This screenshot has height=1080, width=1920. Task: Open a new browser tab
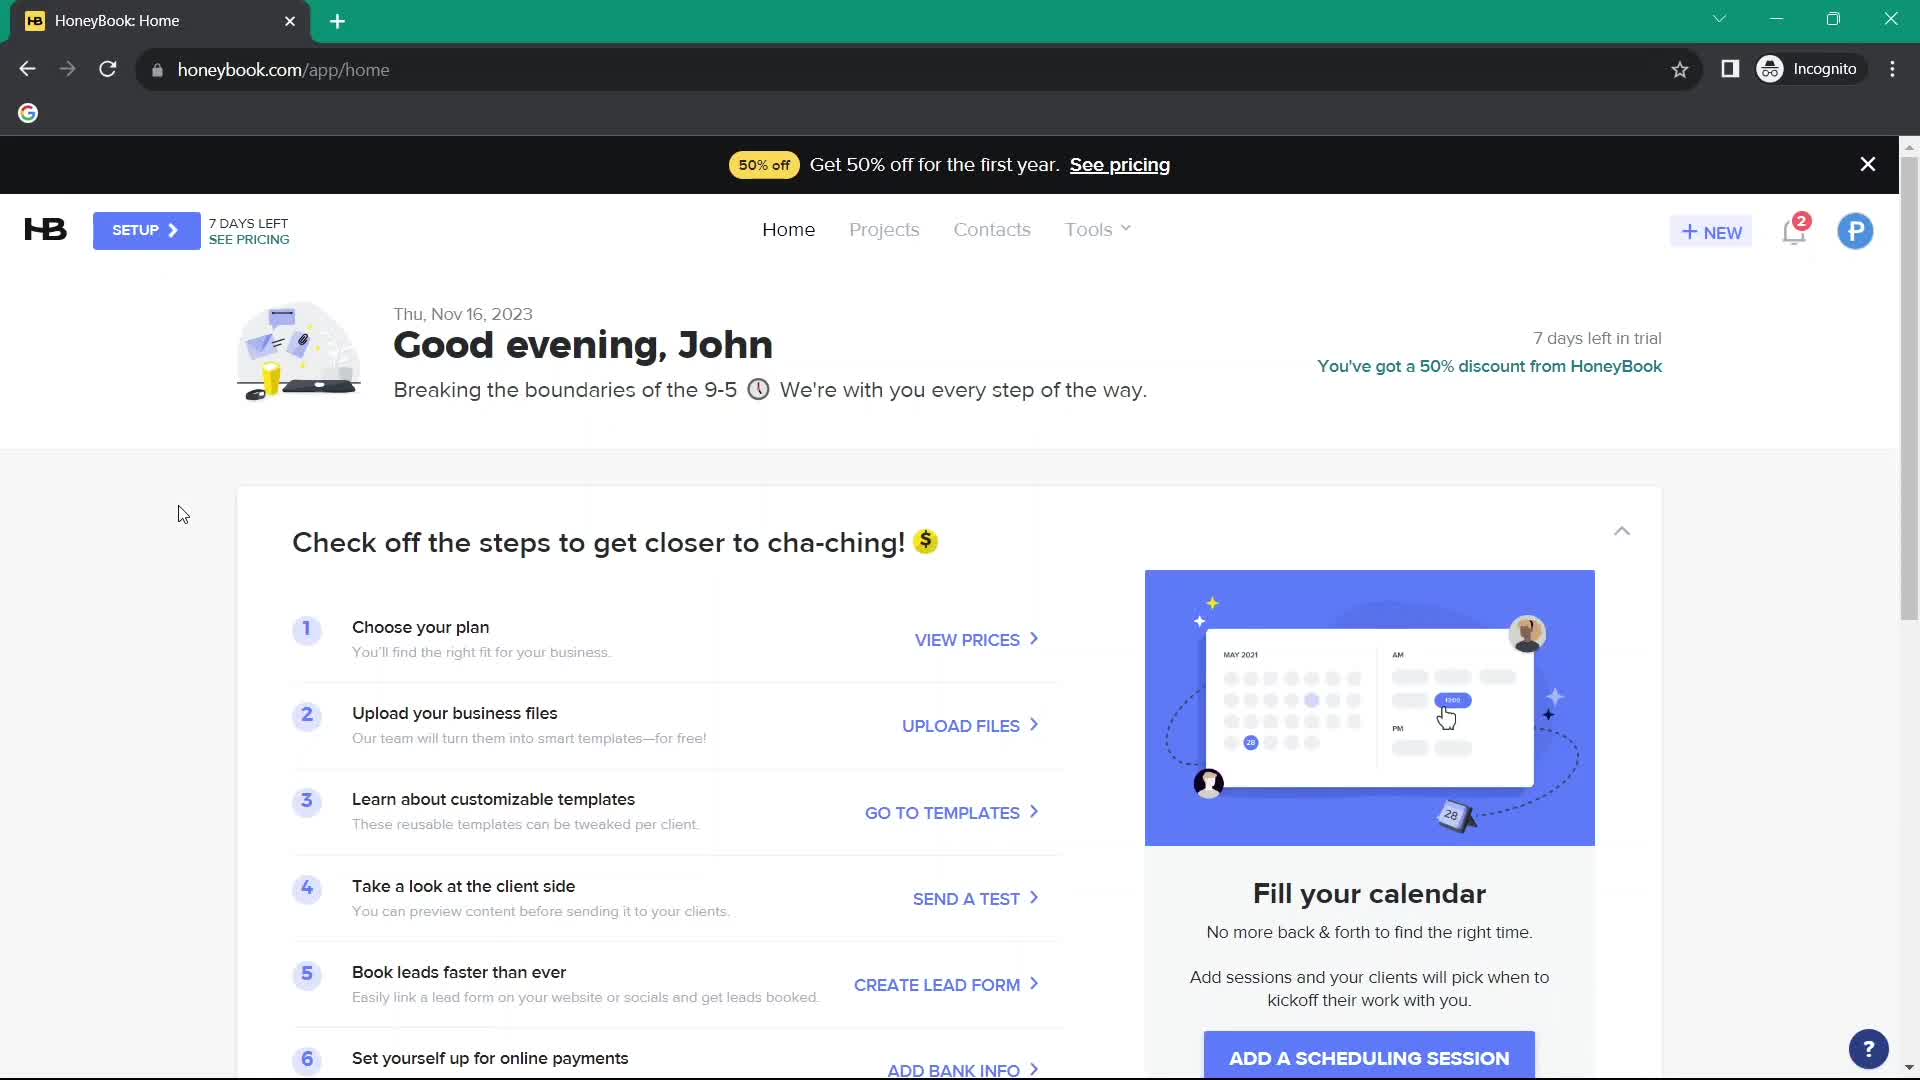(x=337, y=21)
